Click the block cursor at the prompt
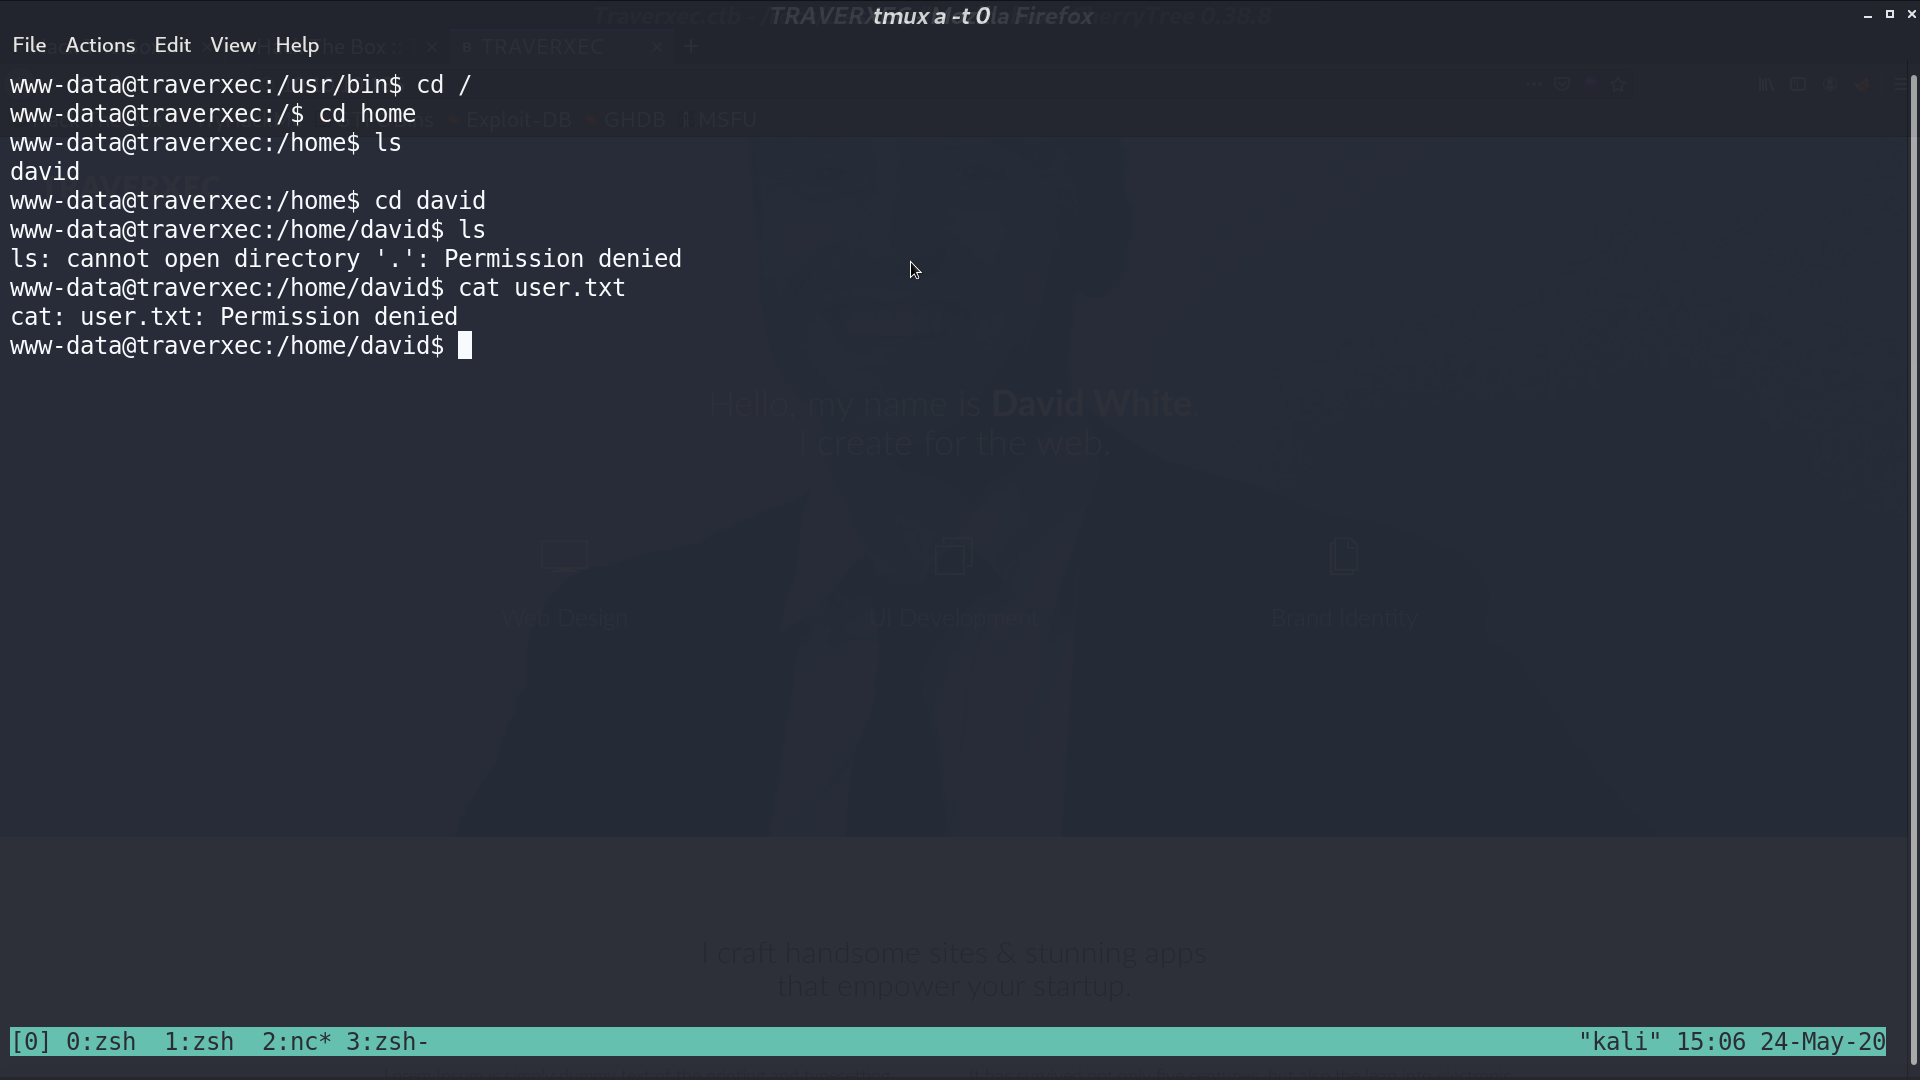 click(x=465, y=346)
